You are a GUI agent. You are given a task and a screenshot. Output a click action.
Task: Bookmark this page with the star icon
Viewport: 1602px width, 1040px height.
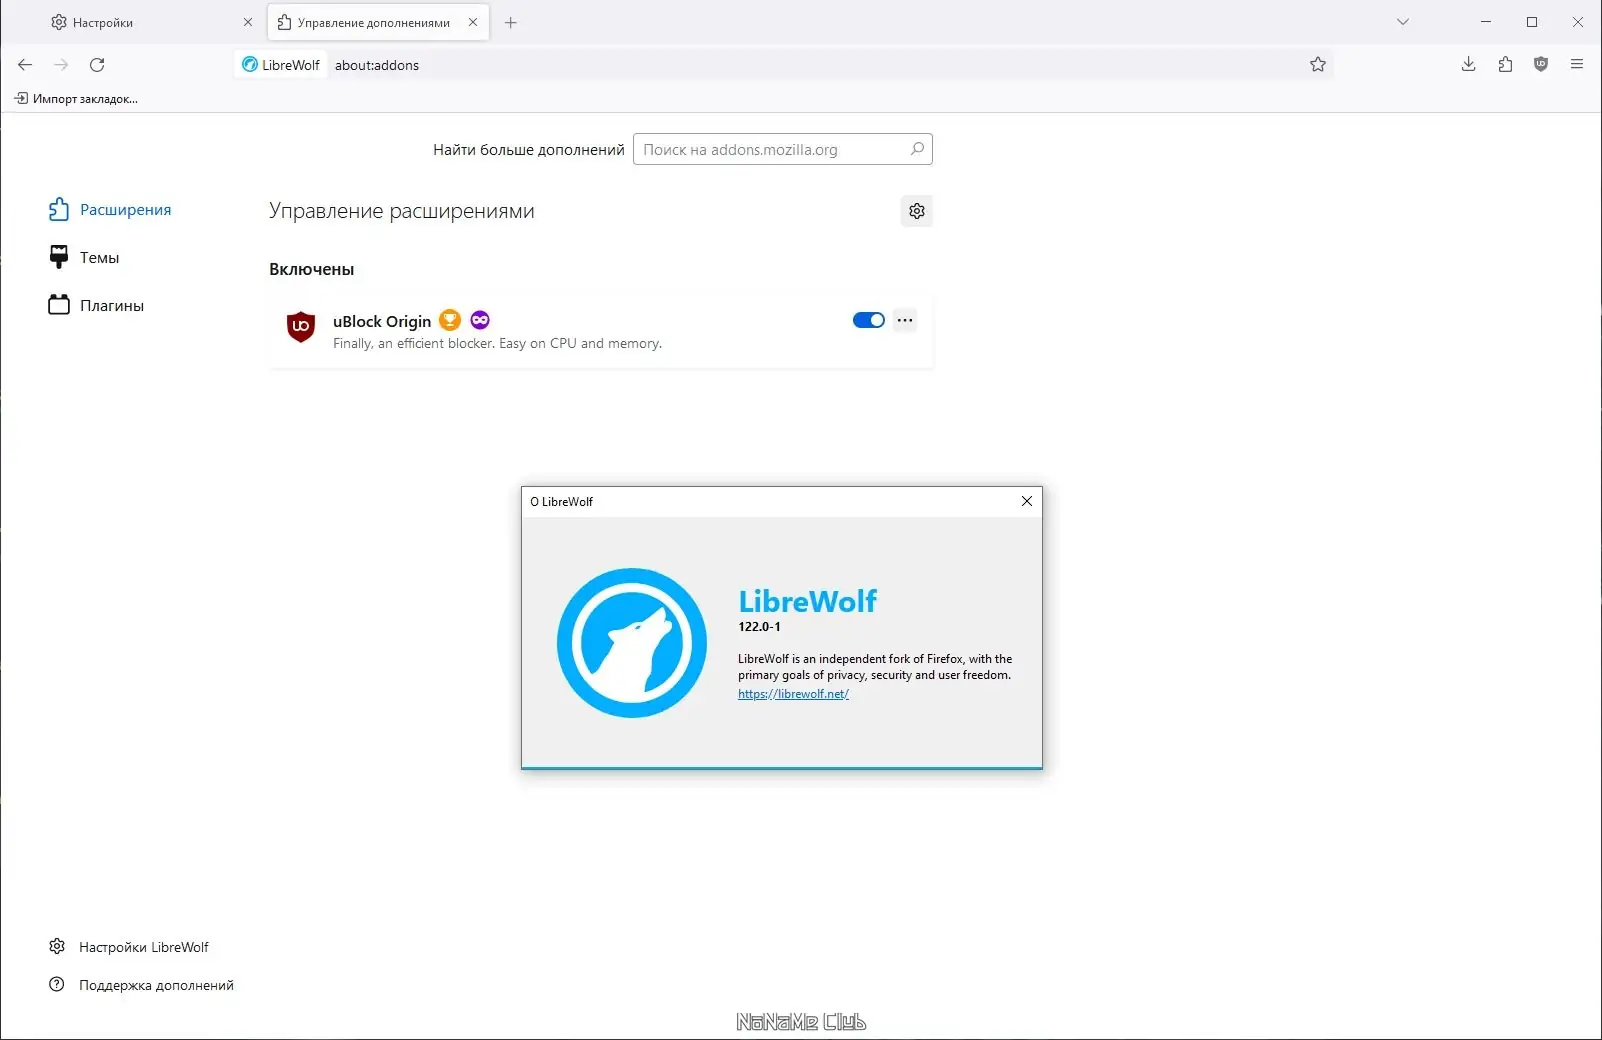1318,65
